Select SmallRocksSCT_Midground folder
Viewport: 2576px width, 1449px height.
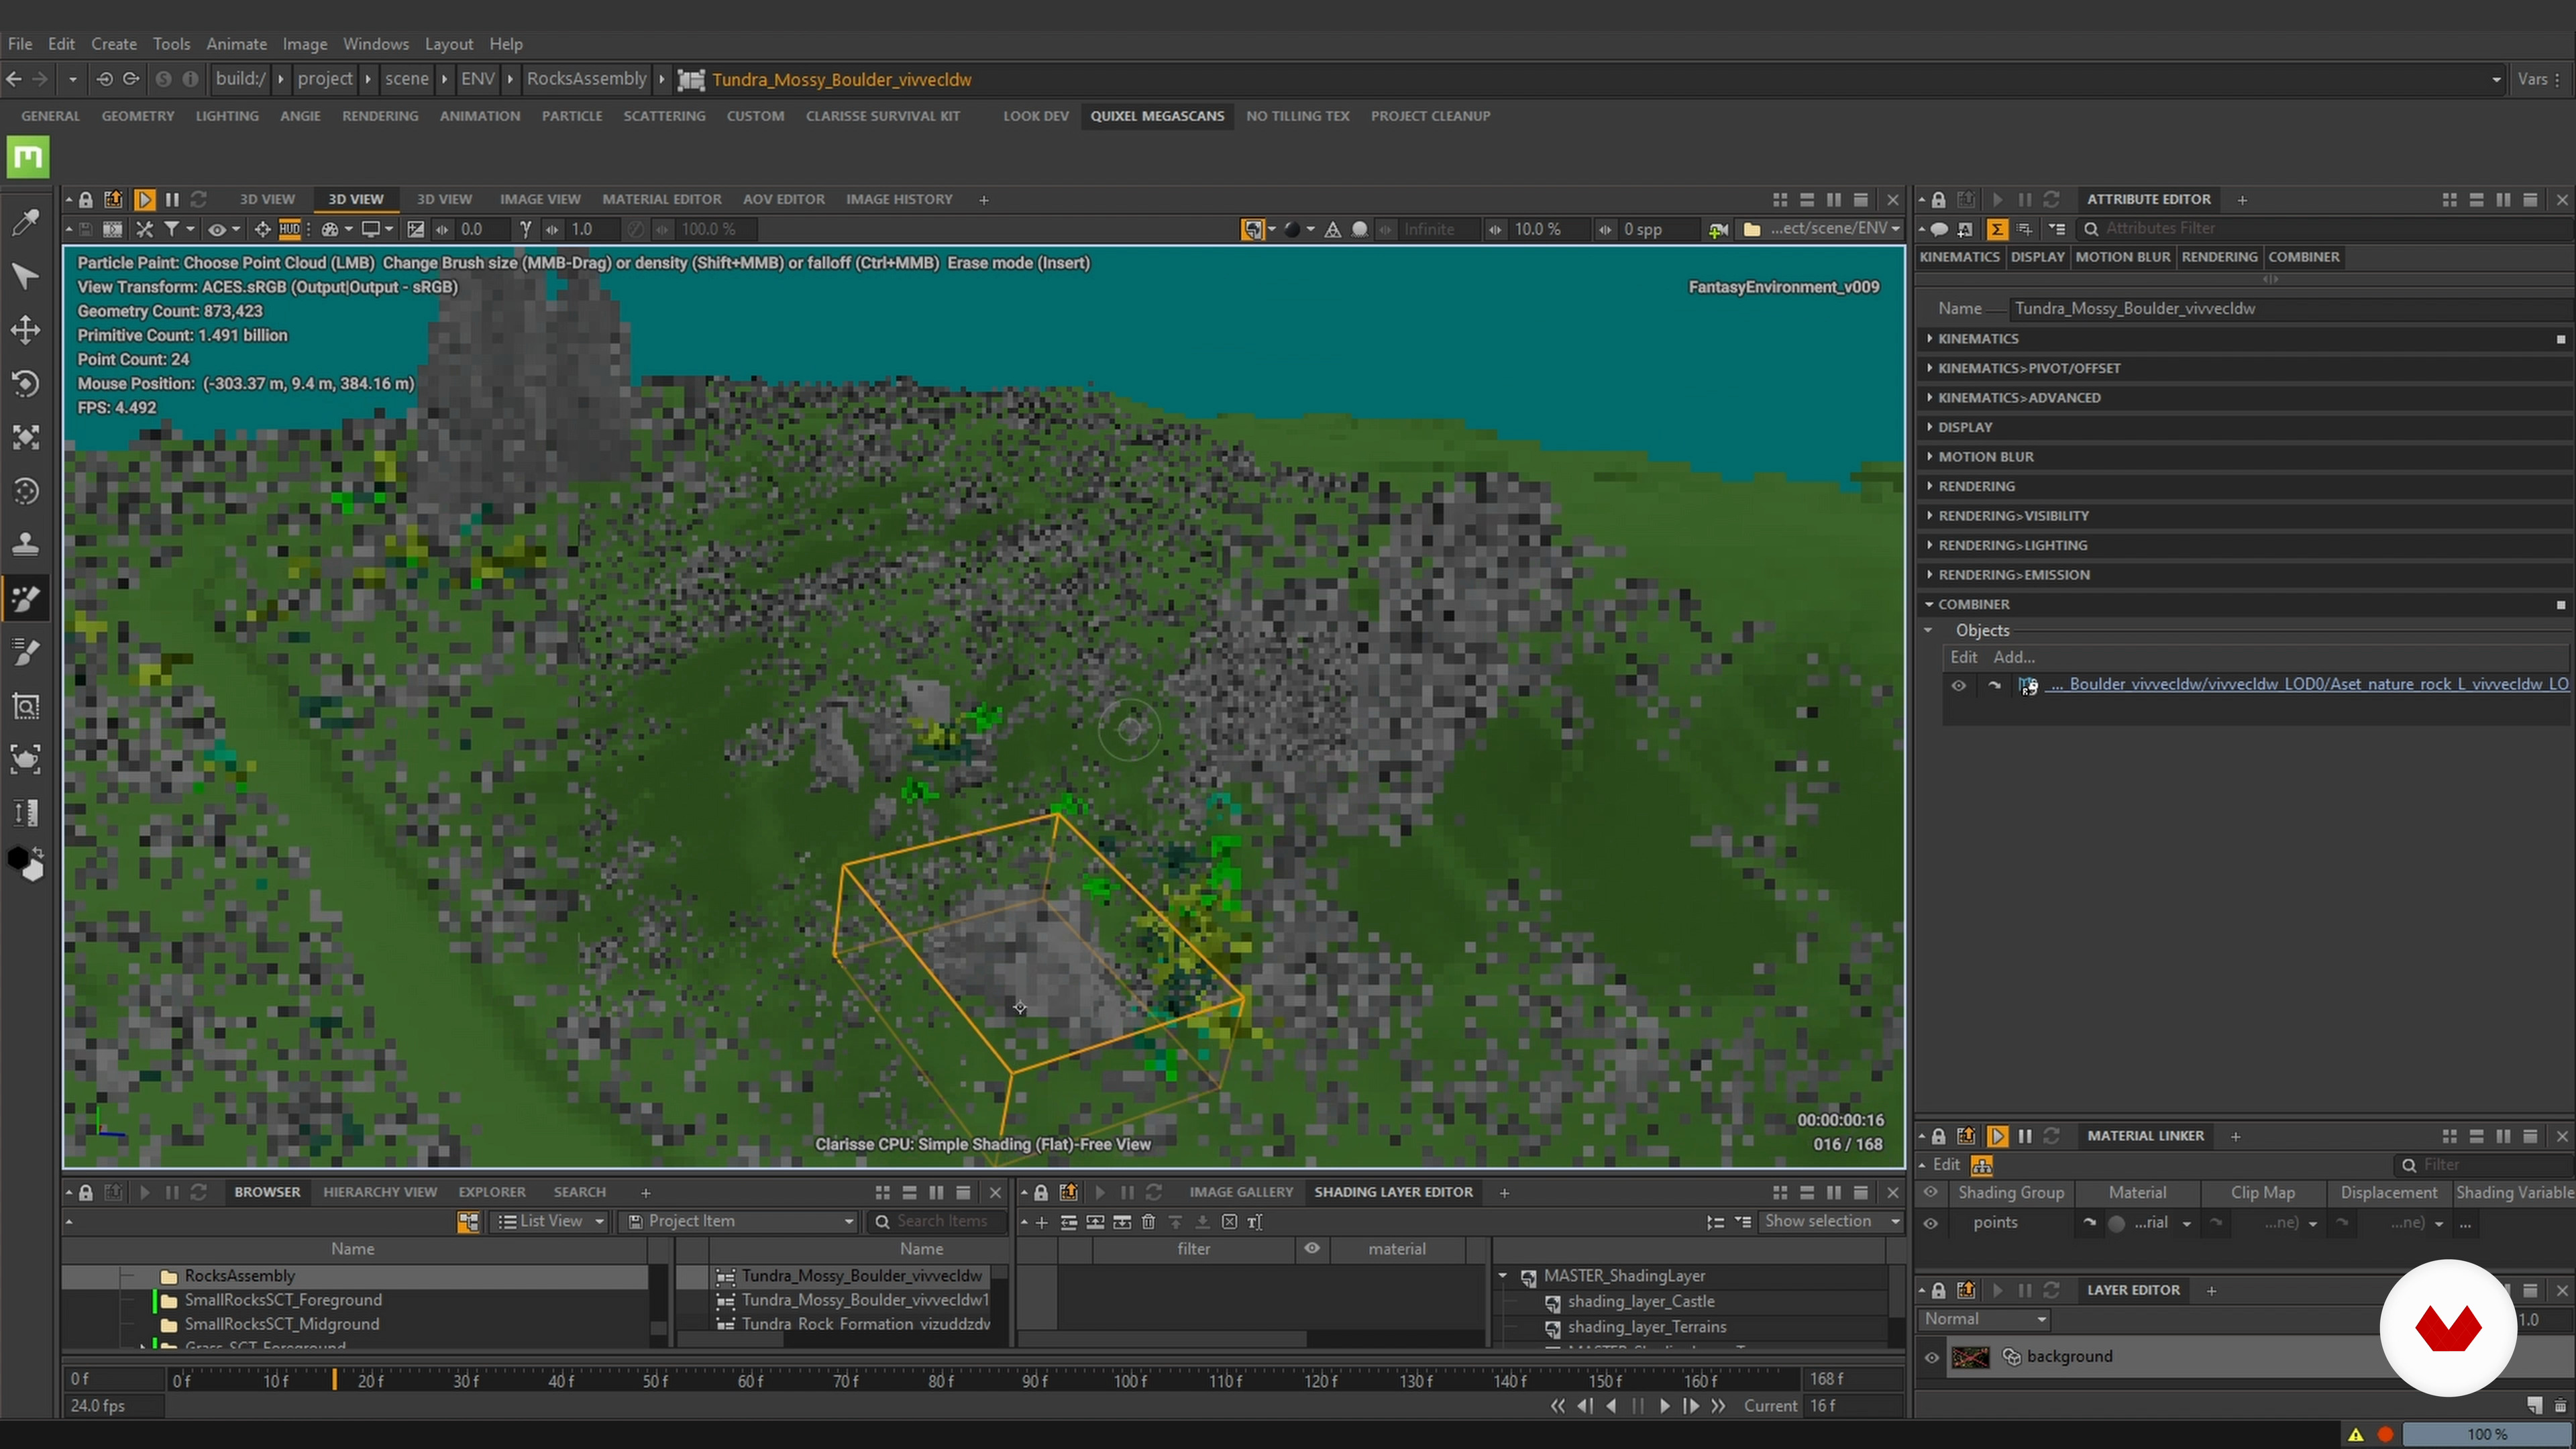282,1325
